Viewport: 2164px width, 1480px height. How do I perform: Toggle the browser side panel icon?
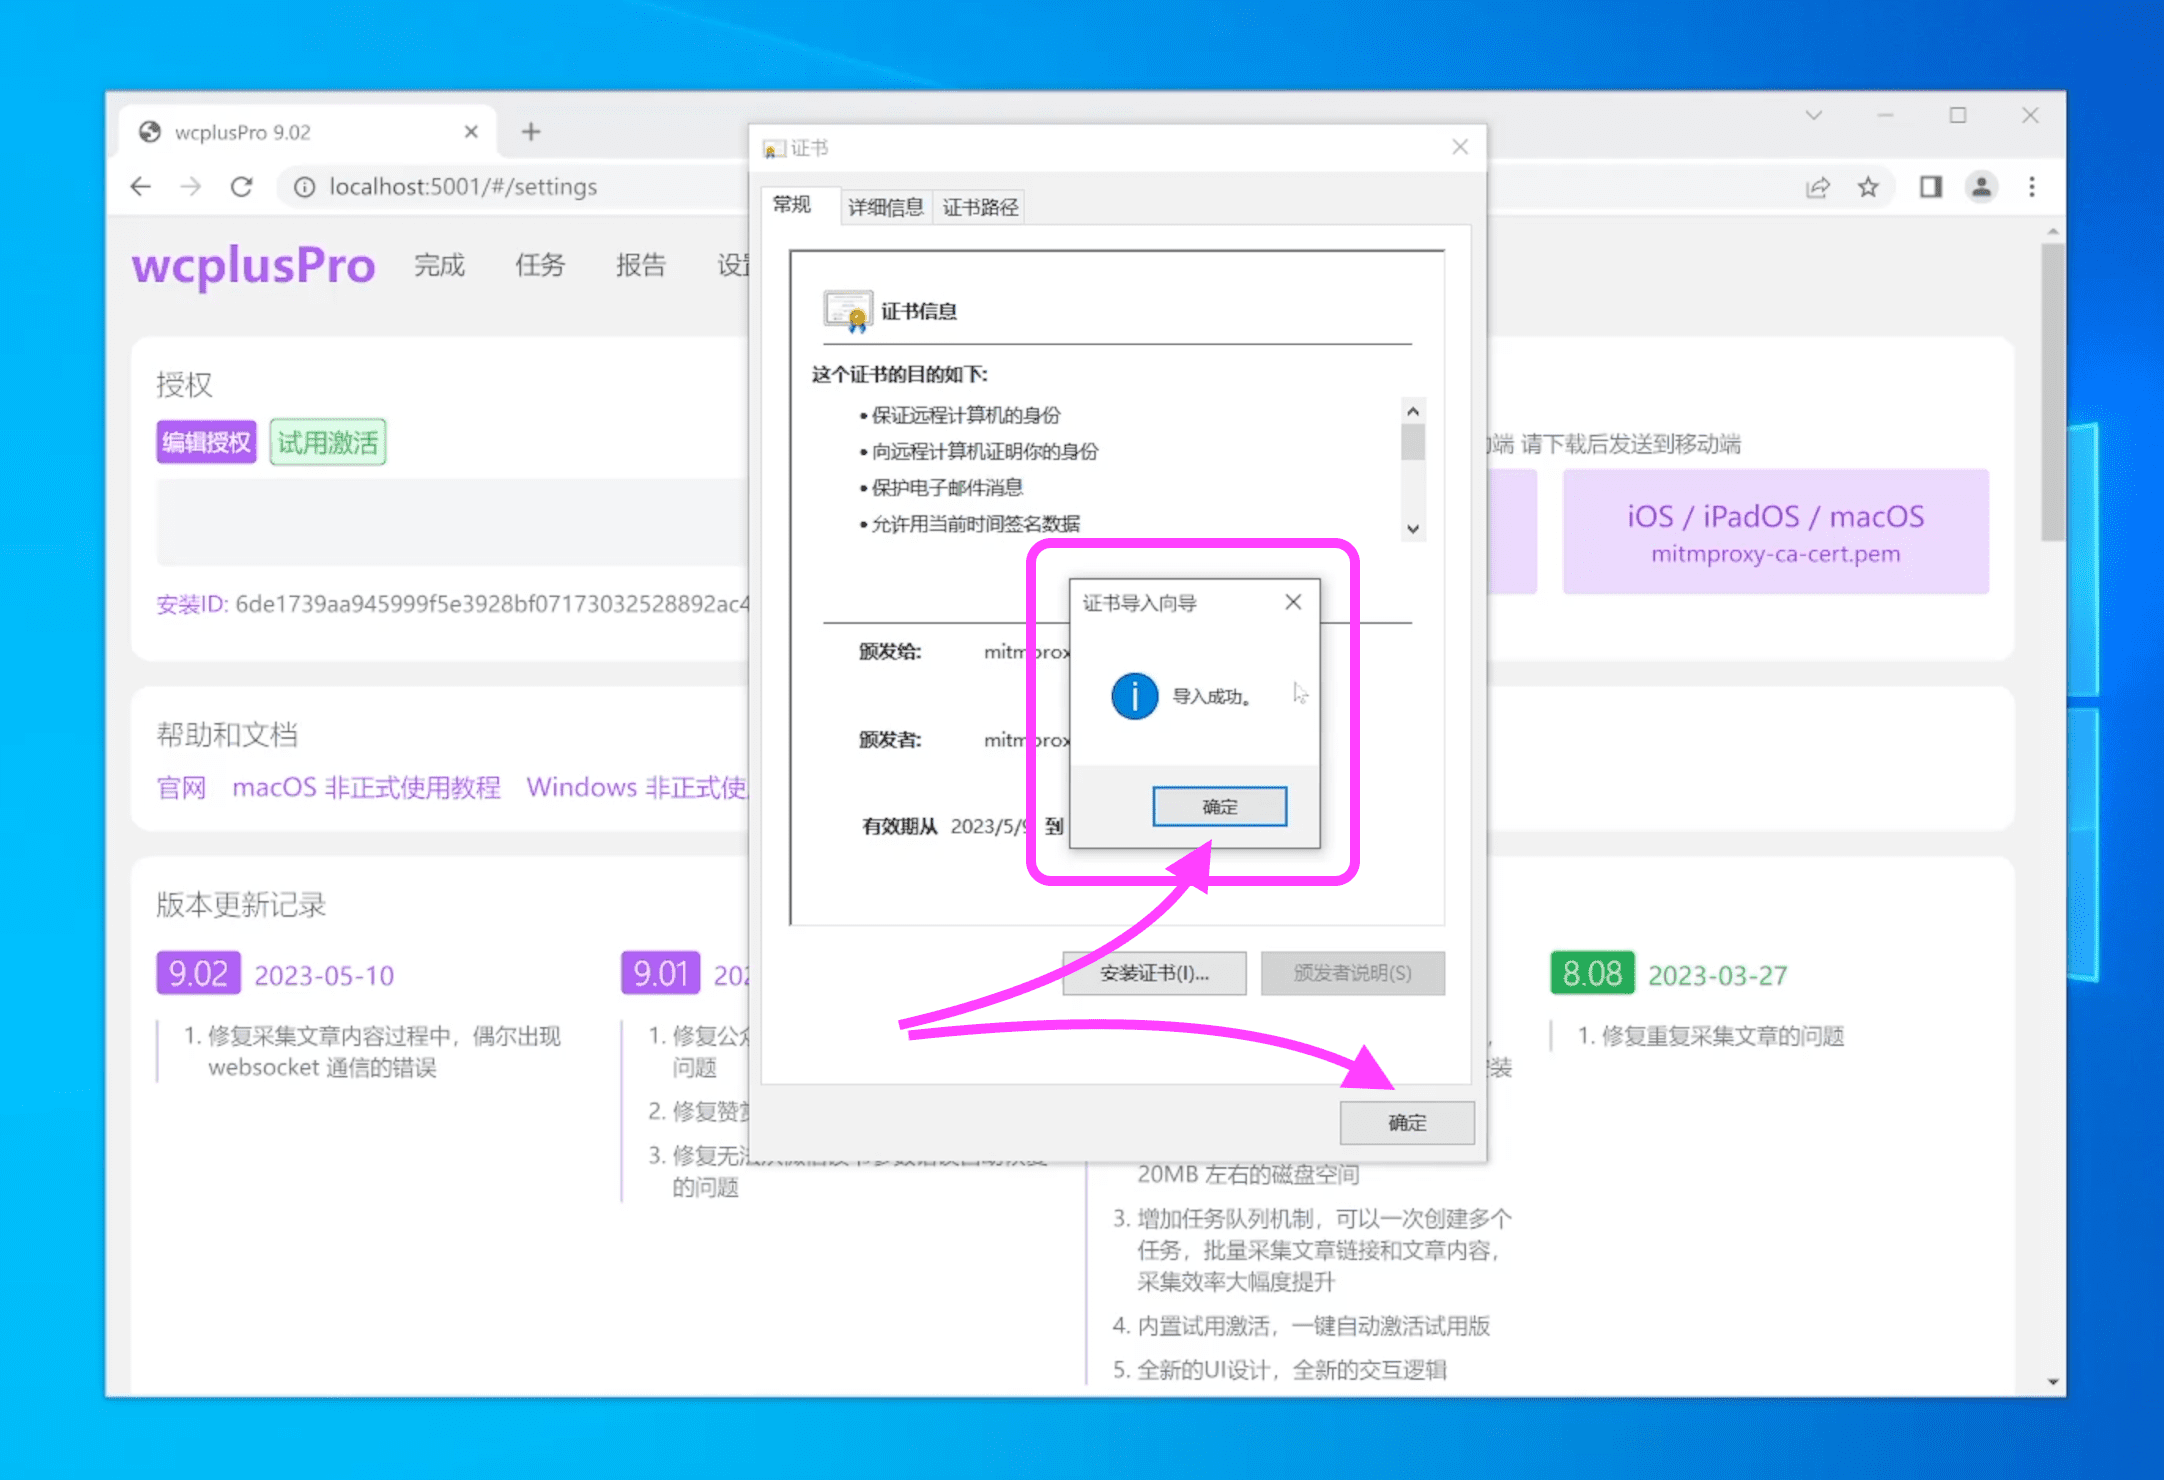point(1930,187)
